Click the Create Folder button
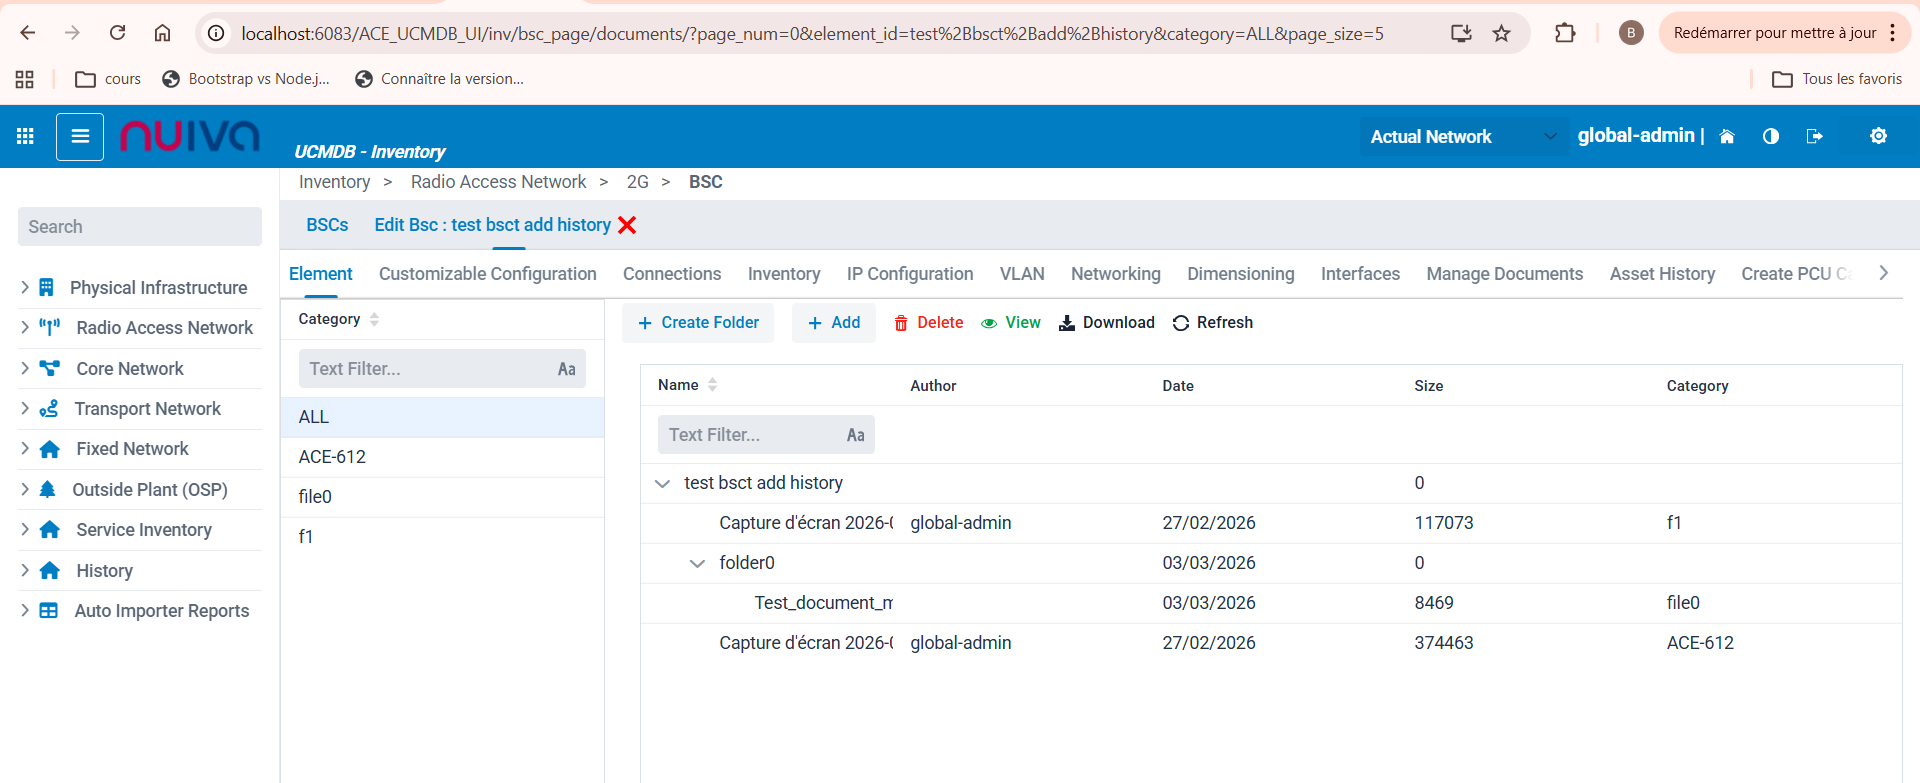1920x783 pixels. click(698, 323)
